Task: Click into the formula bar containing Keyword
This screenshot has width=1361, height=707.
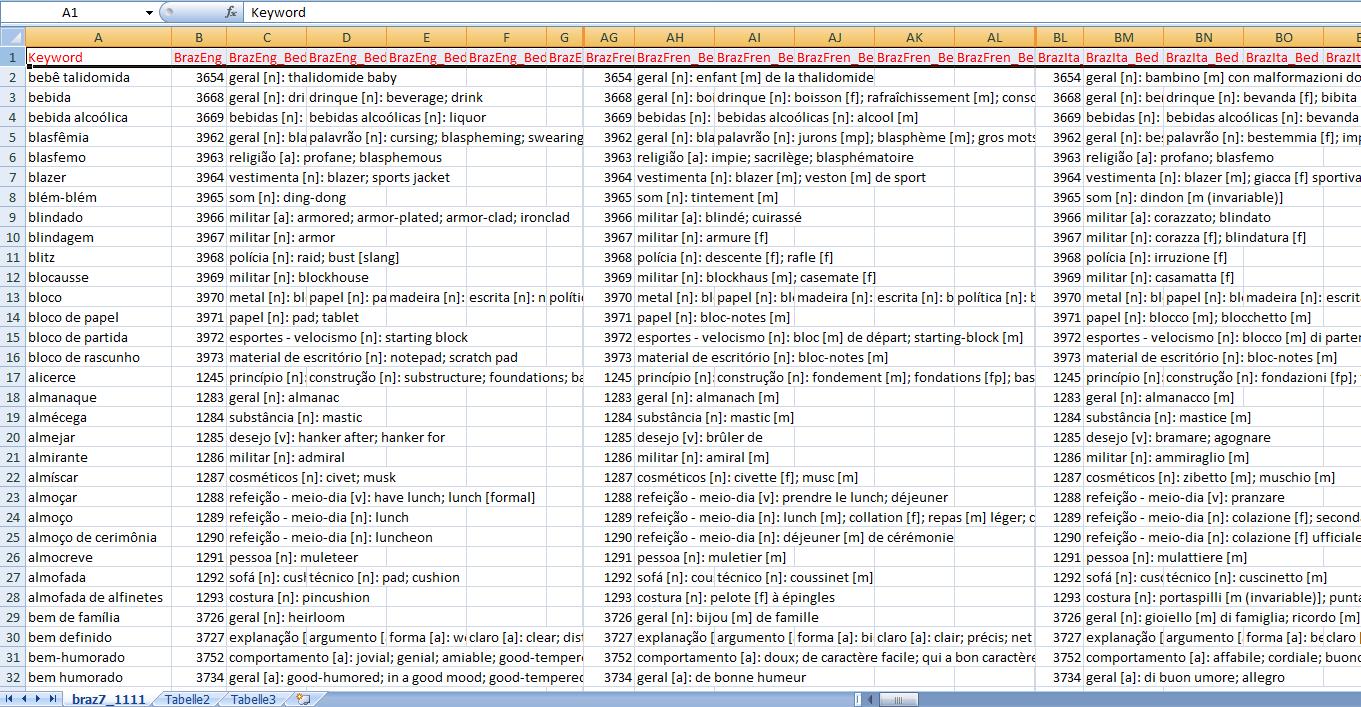Action: (x=800, y=13)
